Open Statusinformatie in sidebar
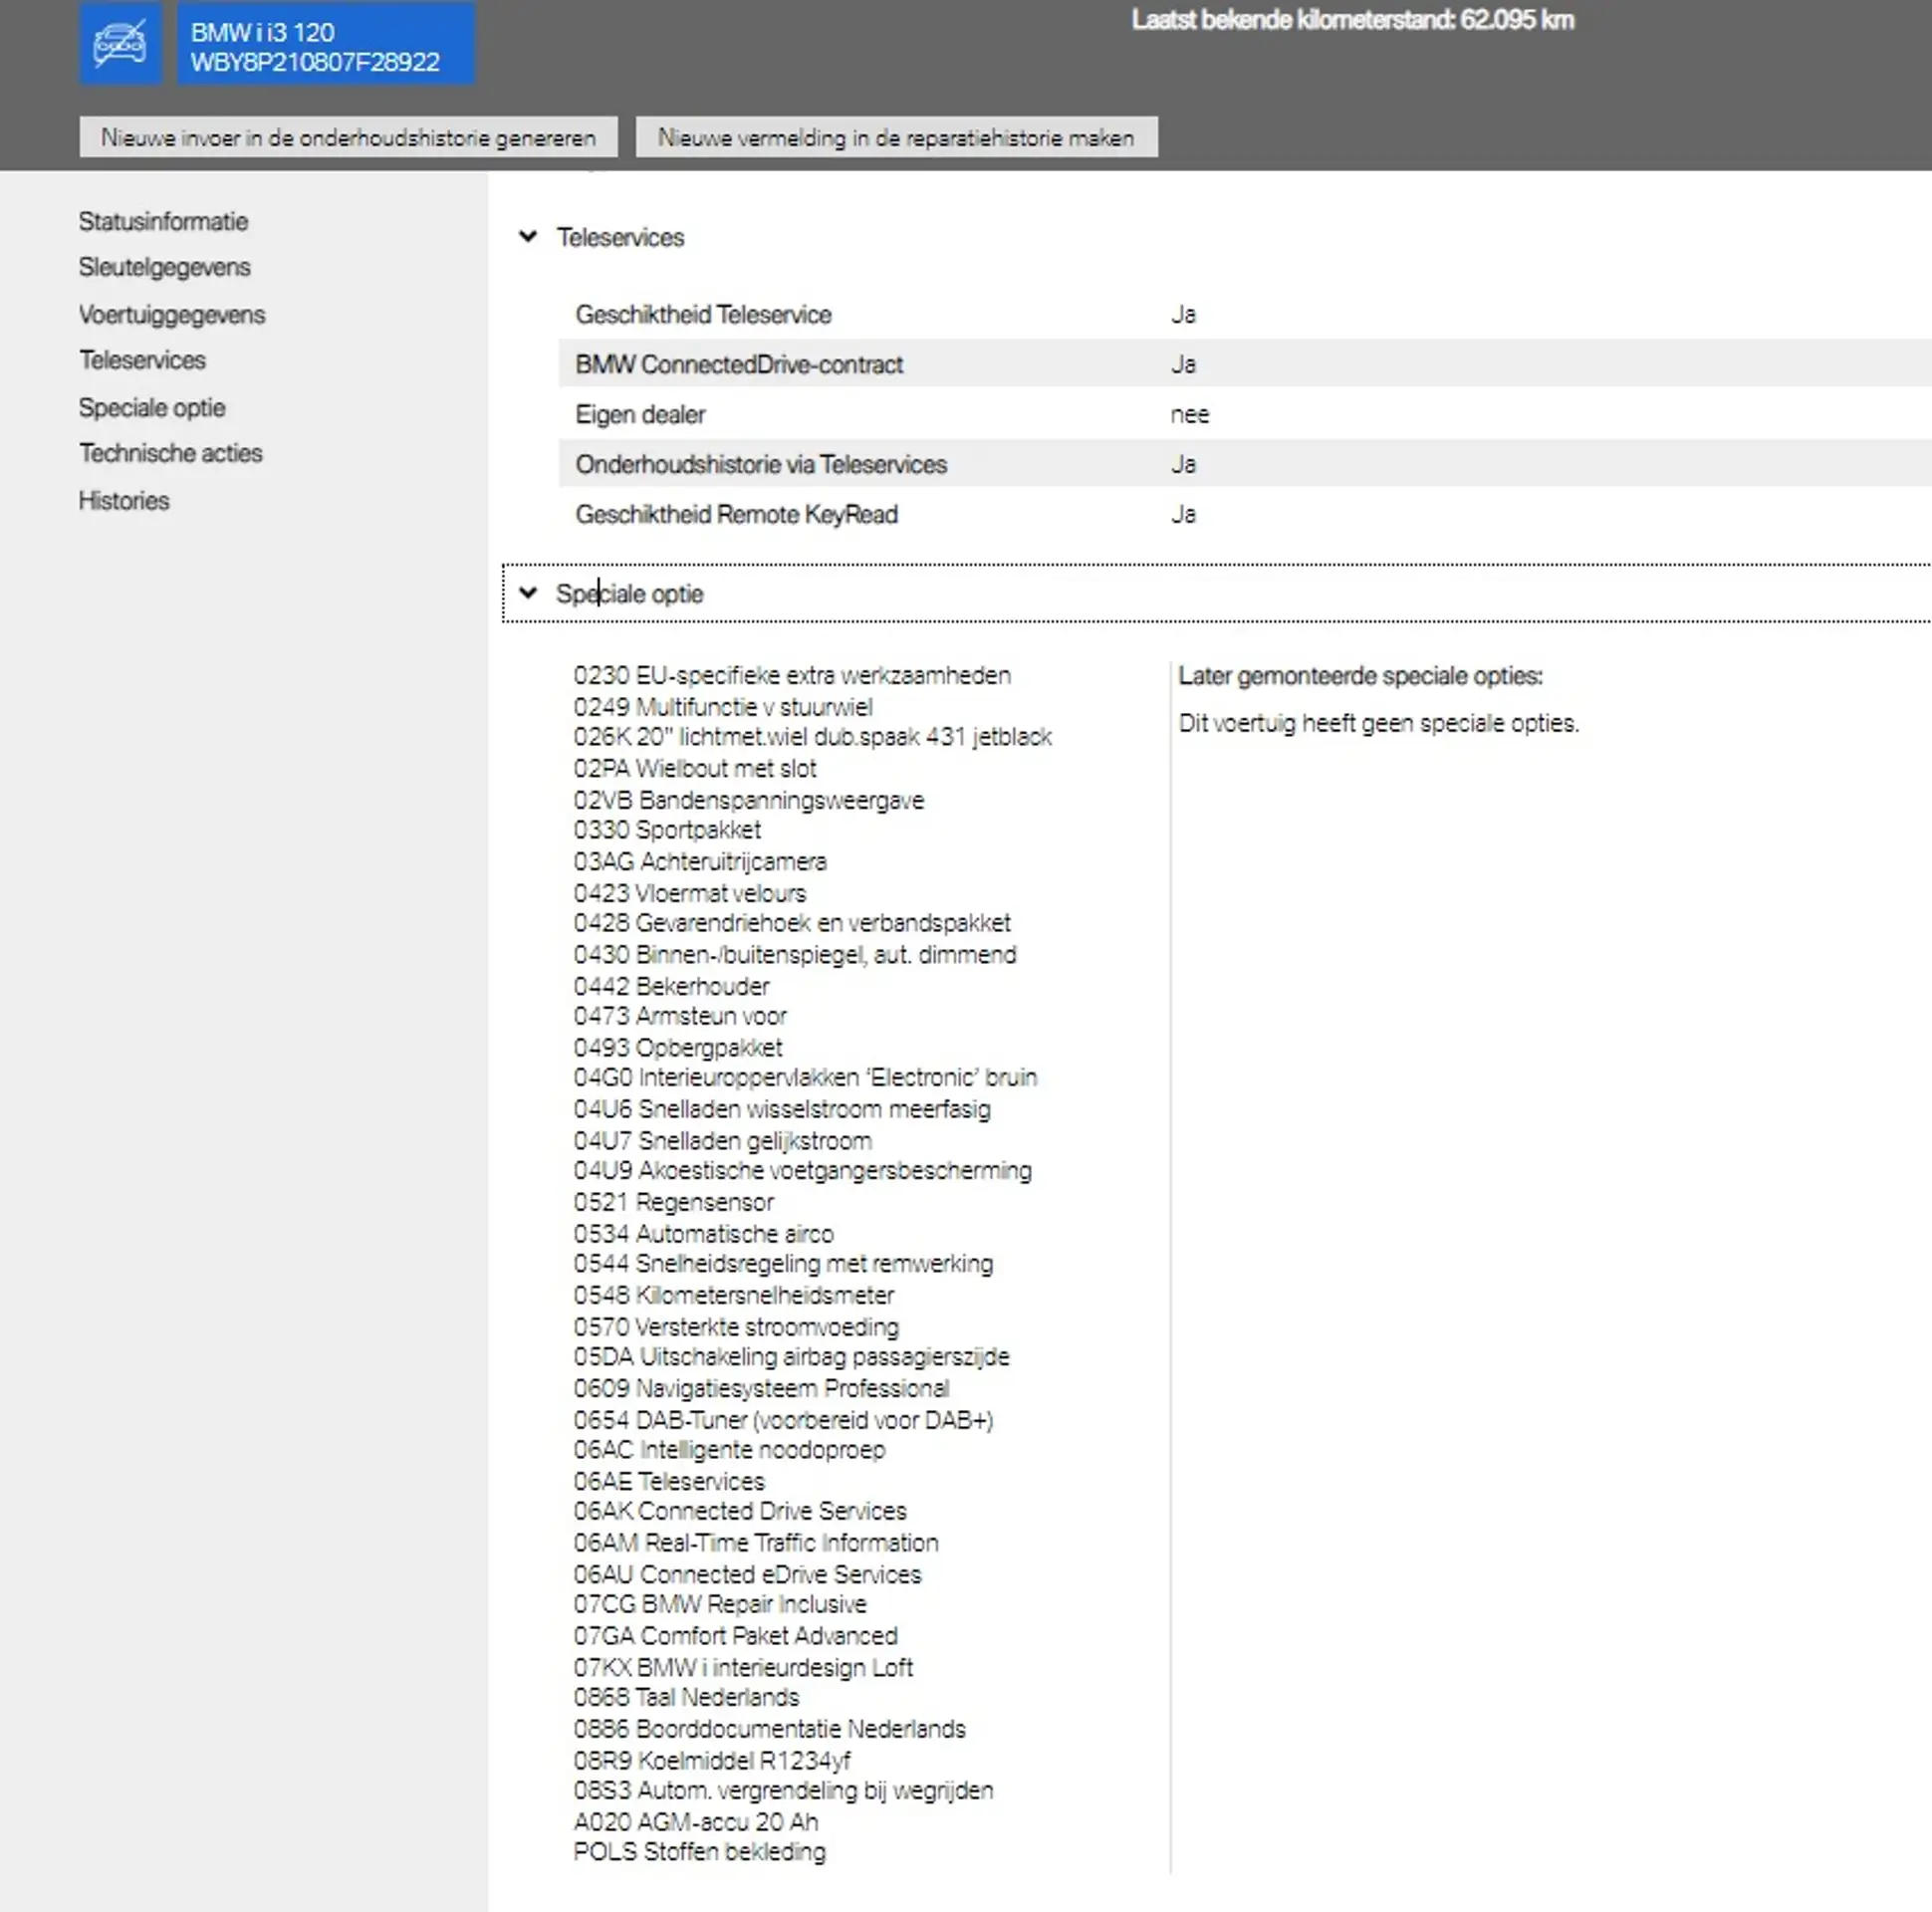 (x=163, y=221)
